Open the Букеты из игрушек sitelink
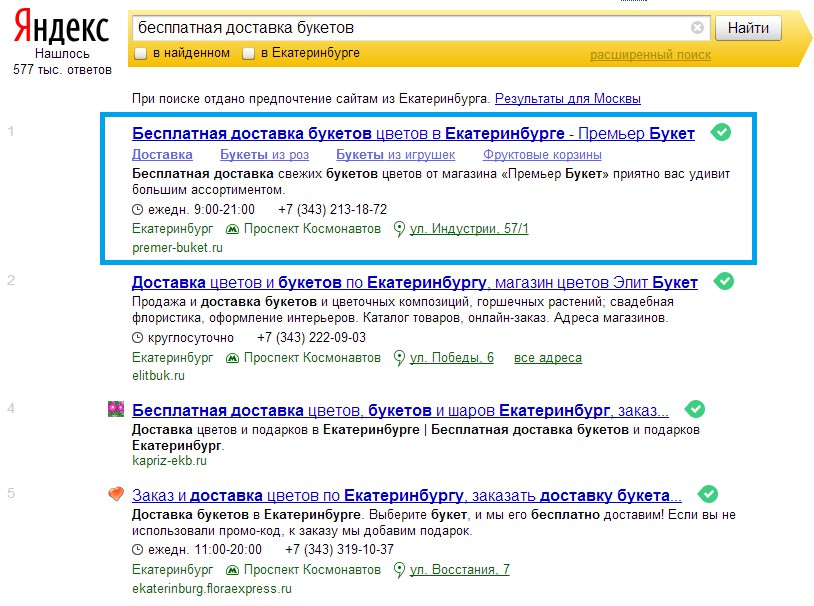 click(396, 155)
